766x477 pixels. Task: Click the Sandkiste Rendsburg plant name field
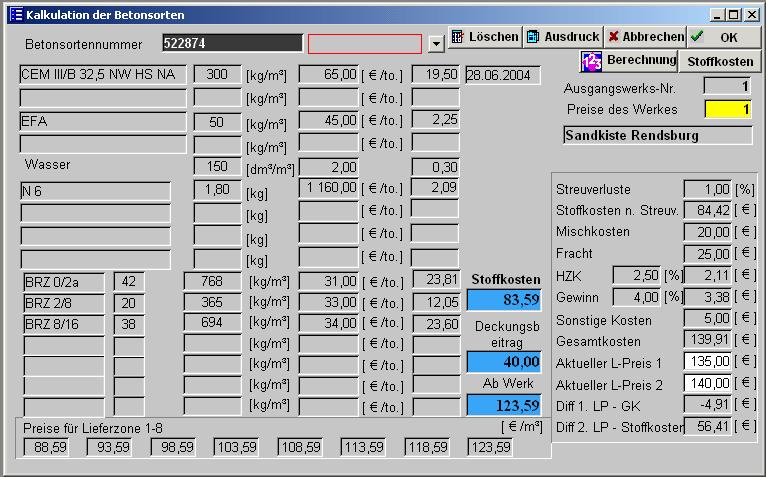[x=656, y=135]
